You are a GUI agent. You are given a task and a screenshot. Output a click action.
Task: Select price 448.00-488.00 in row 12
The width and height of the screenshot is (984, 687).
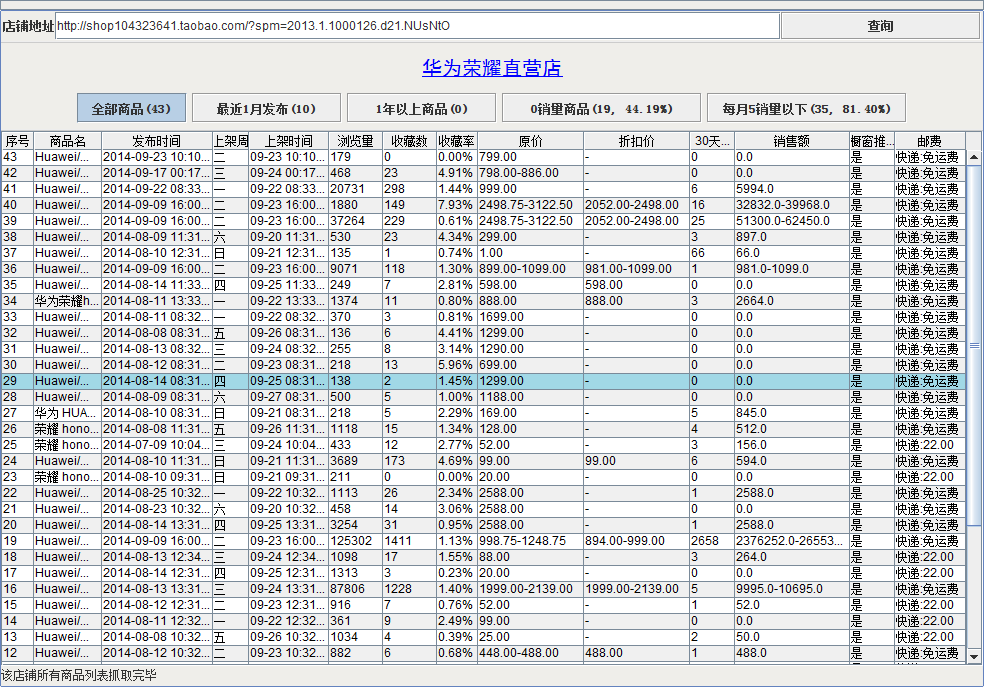pyautogui.click(x=530, y=653)
